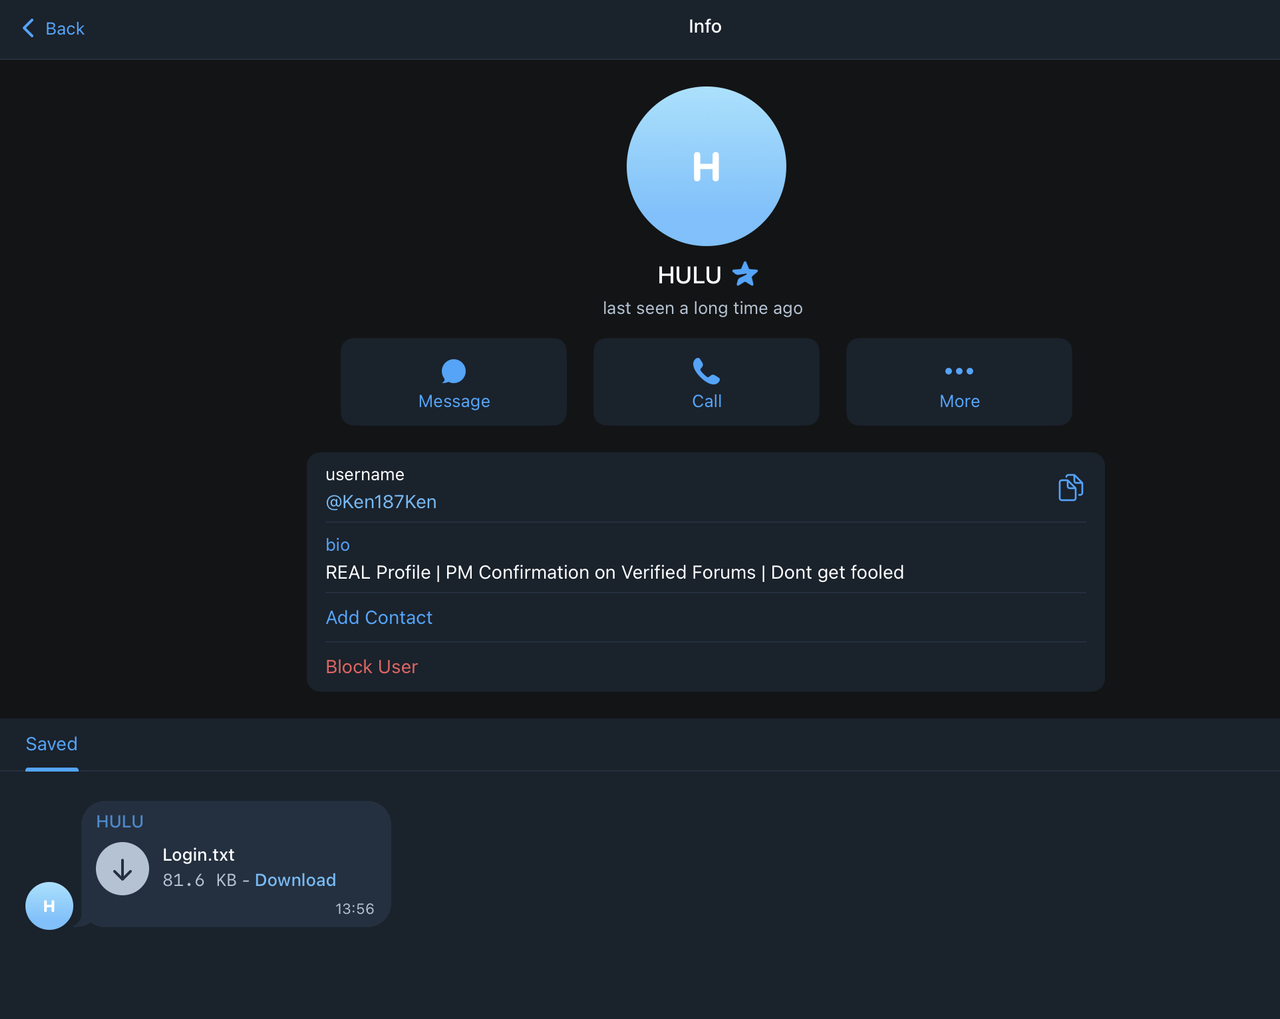Image resolution: width=1280 pixels, height=1019 pixels.
Task: Click the Download link for Login.txt
Action: [295, 880]
